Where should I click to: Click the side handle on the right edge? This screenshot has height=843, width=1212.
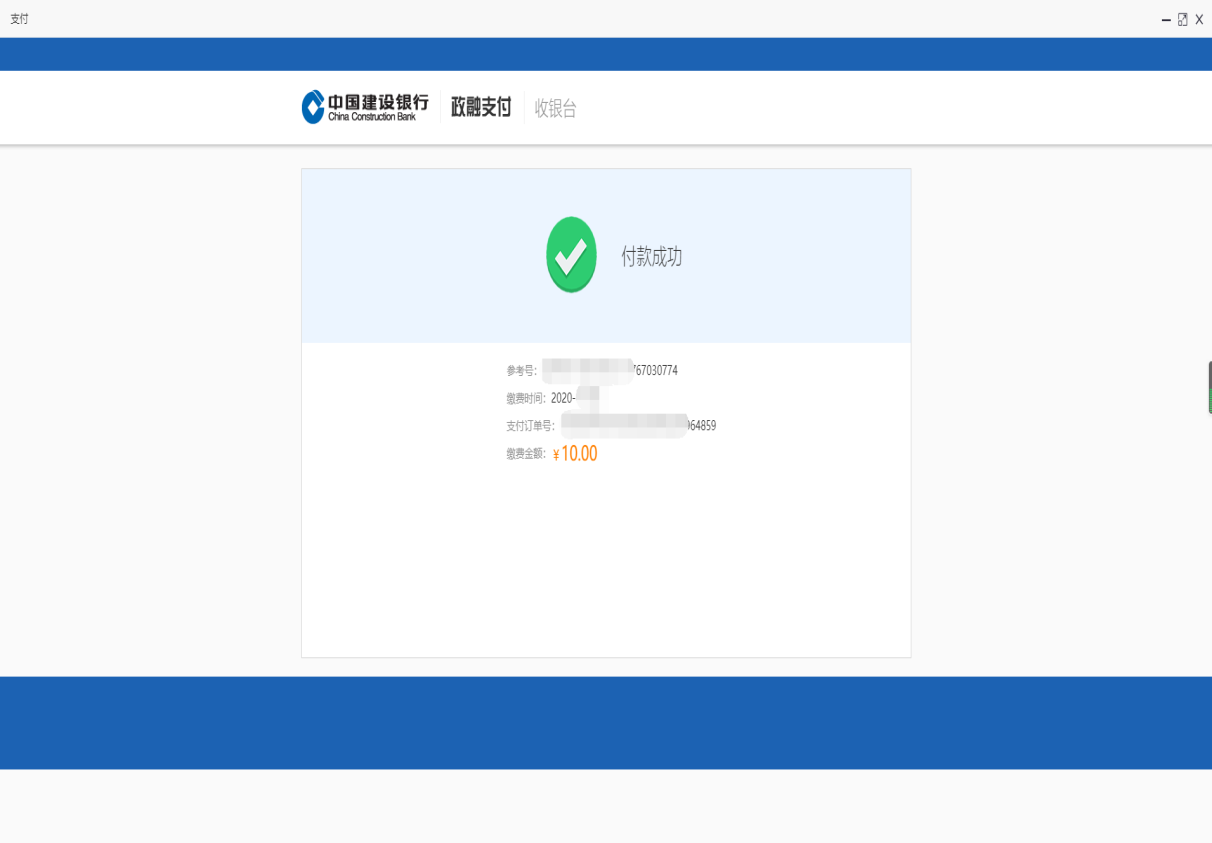pyautogui.click(x=1209, y=388)
